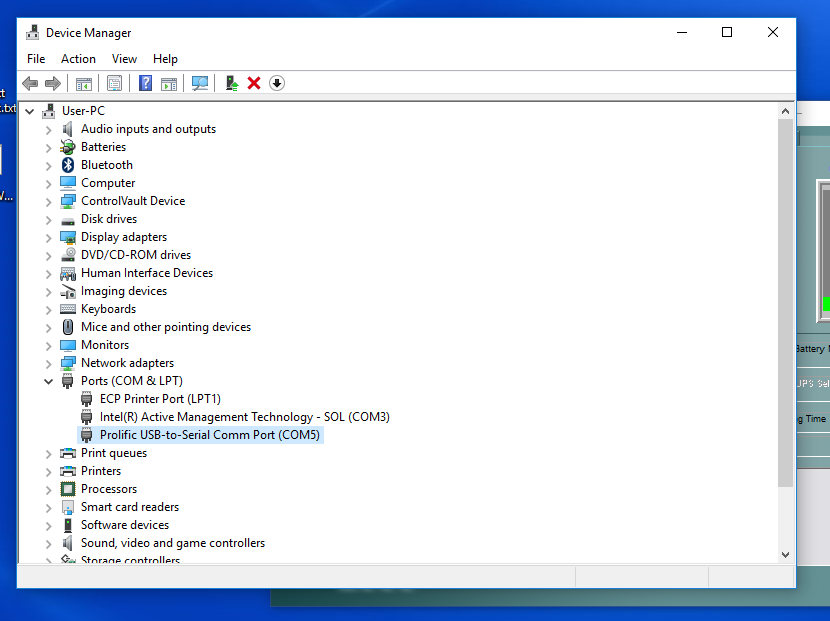Click the Smart card readers icon

(x=68, y=507)
